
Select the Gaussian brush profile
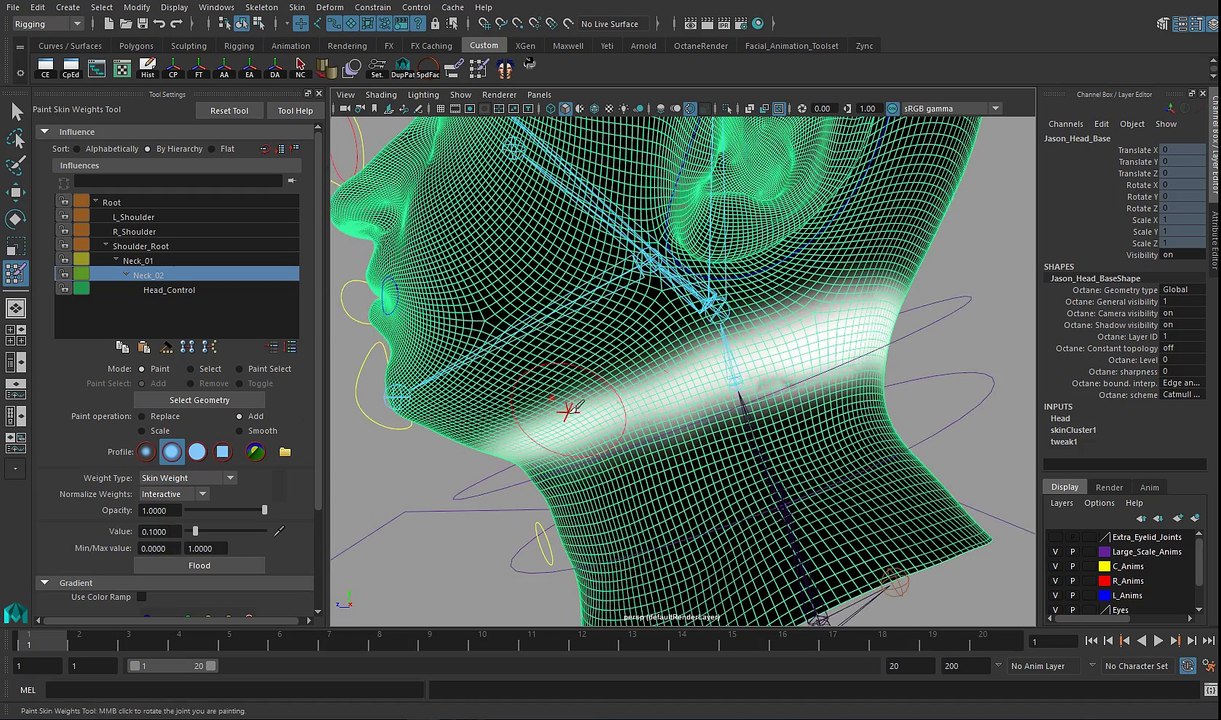147,452
